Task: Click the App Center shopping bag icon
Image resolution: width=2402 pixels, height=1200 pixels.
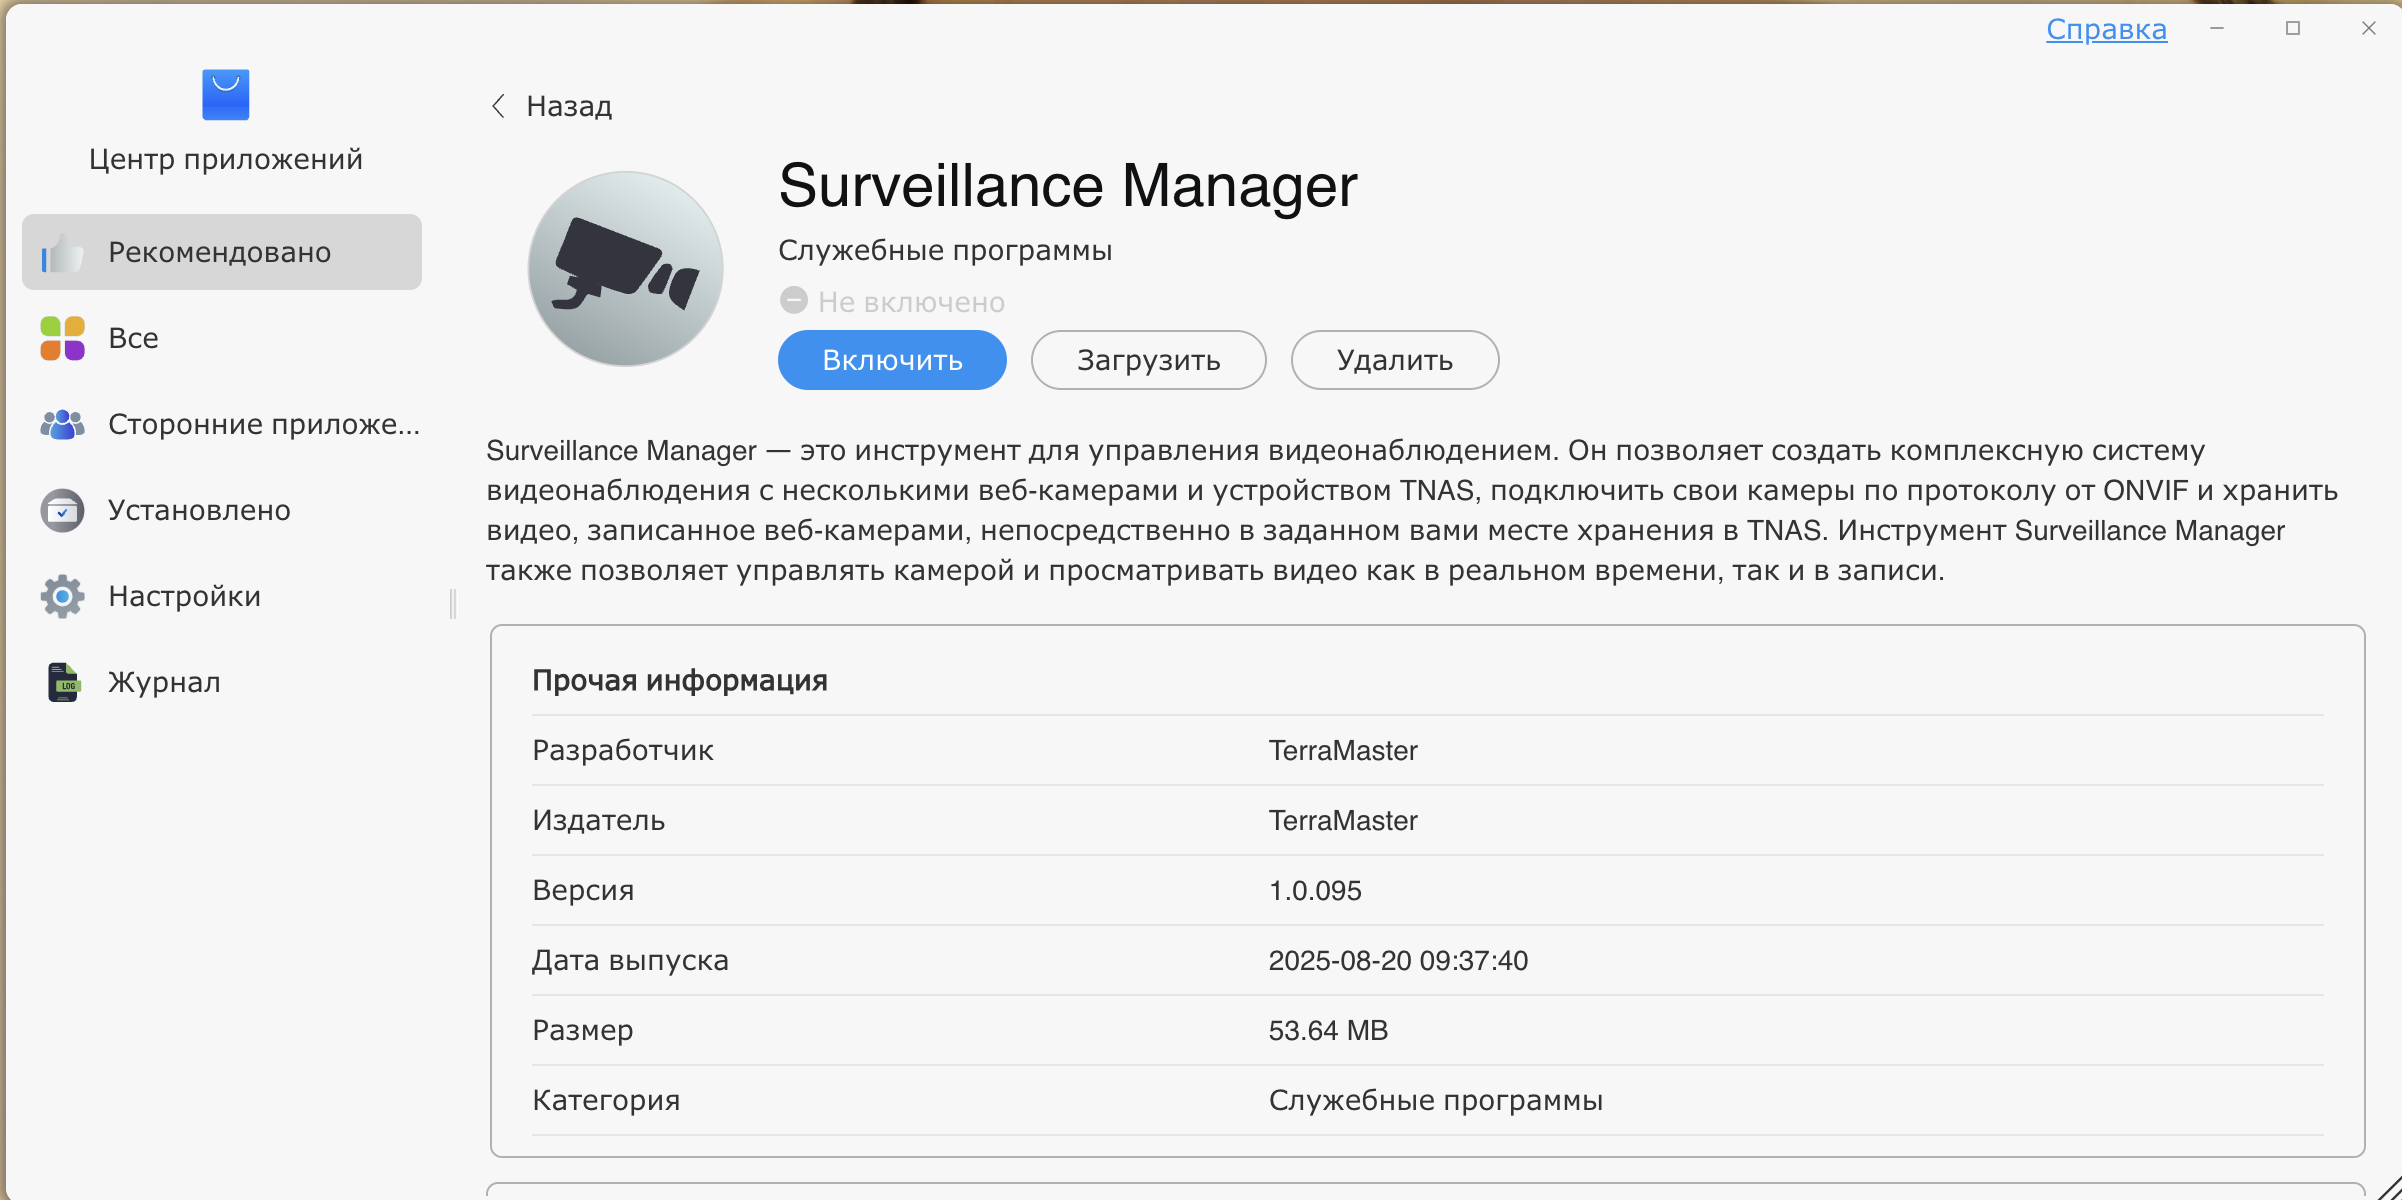Action: (x=225, y=95)
